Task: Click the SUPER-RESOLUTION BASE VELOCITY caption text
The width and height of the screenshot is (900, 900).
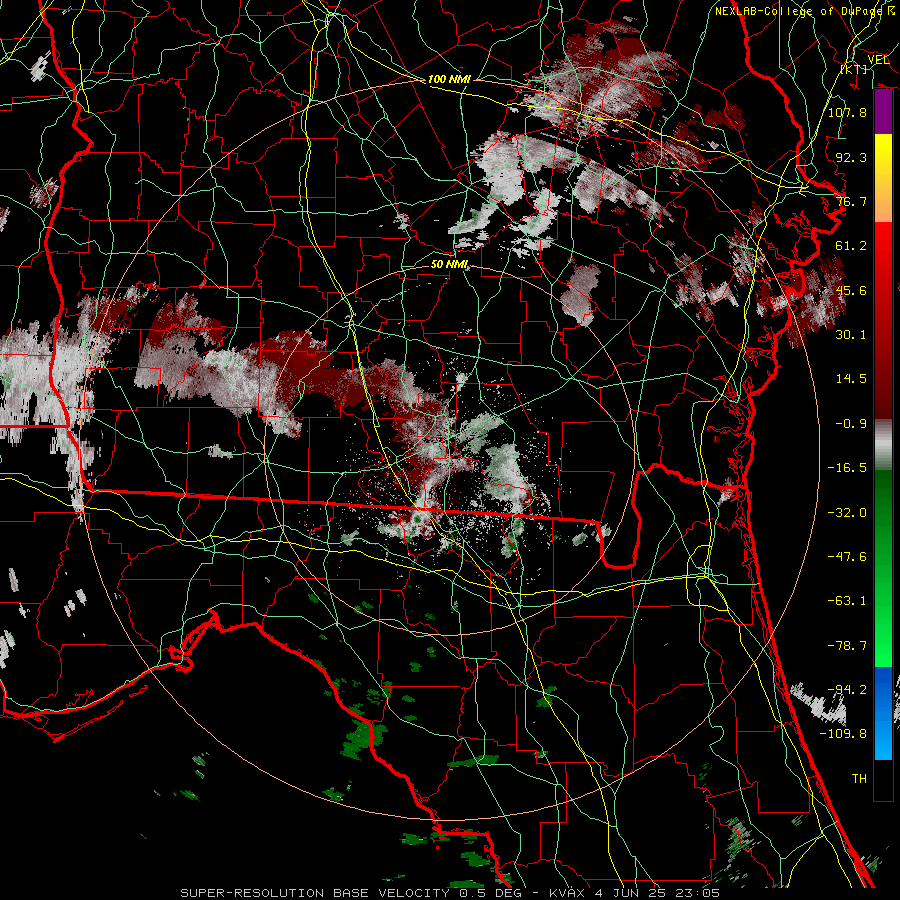Action: 315,893
